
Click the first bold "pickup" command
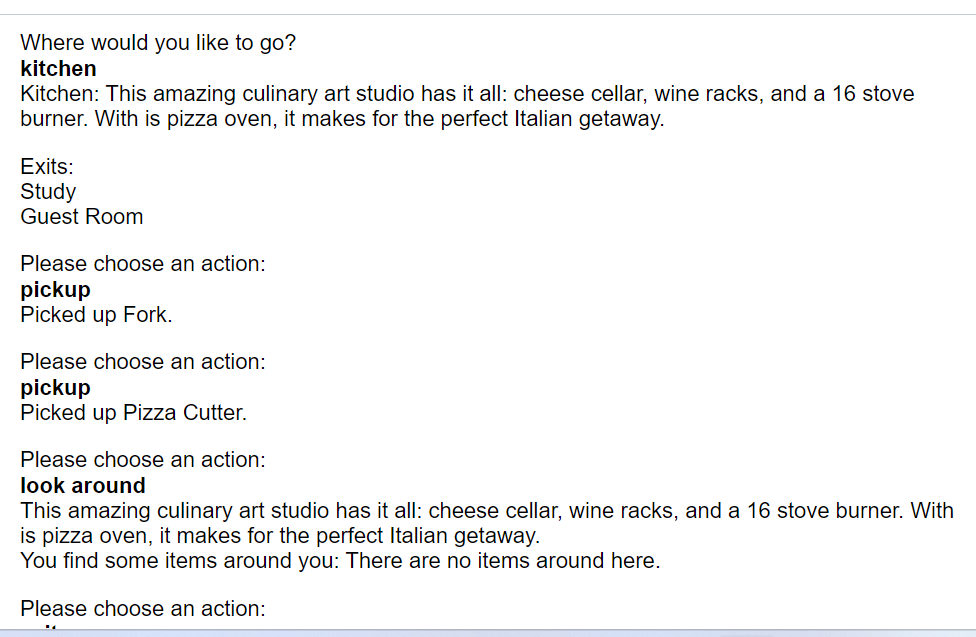(x=55, y=290)
